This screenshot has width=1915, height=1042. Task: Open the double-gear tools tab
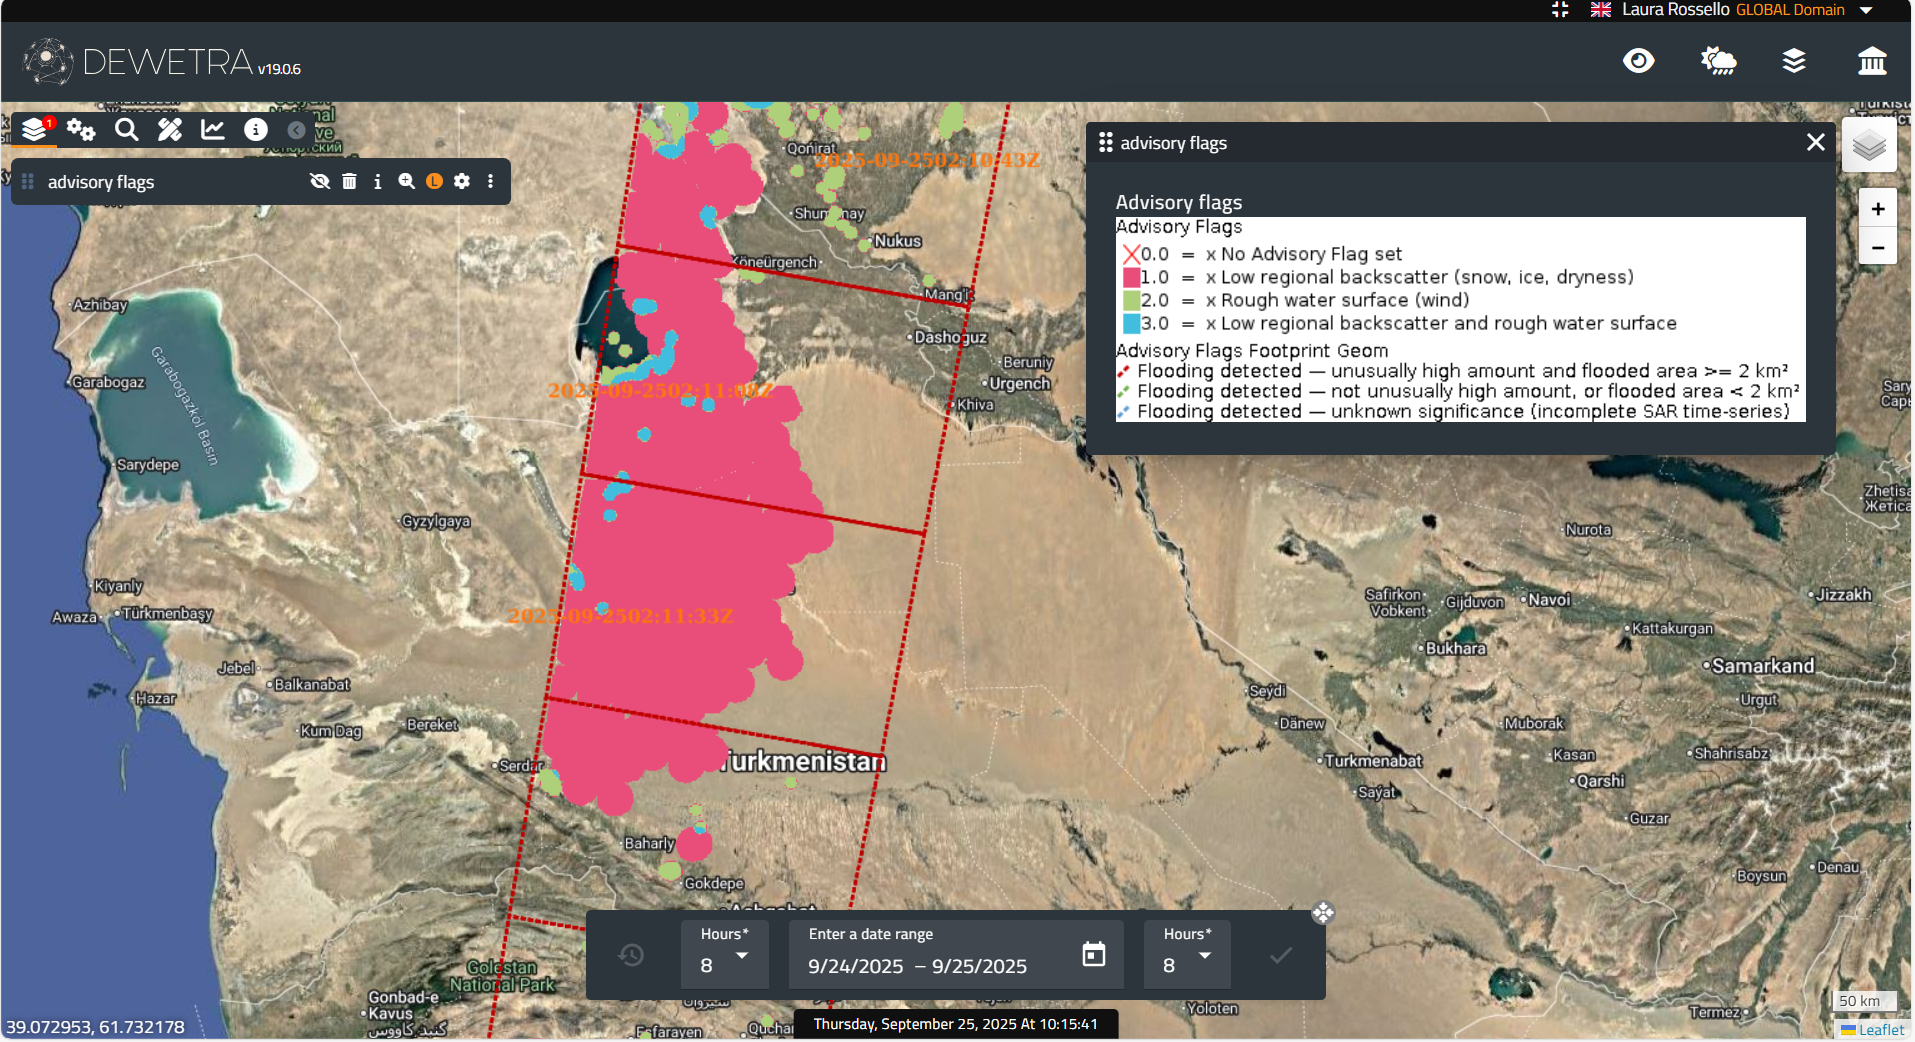81,130
